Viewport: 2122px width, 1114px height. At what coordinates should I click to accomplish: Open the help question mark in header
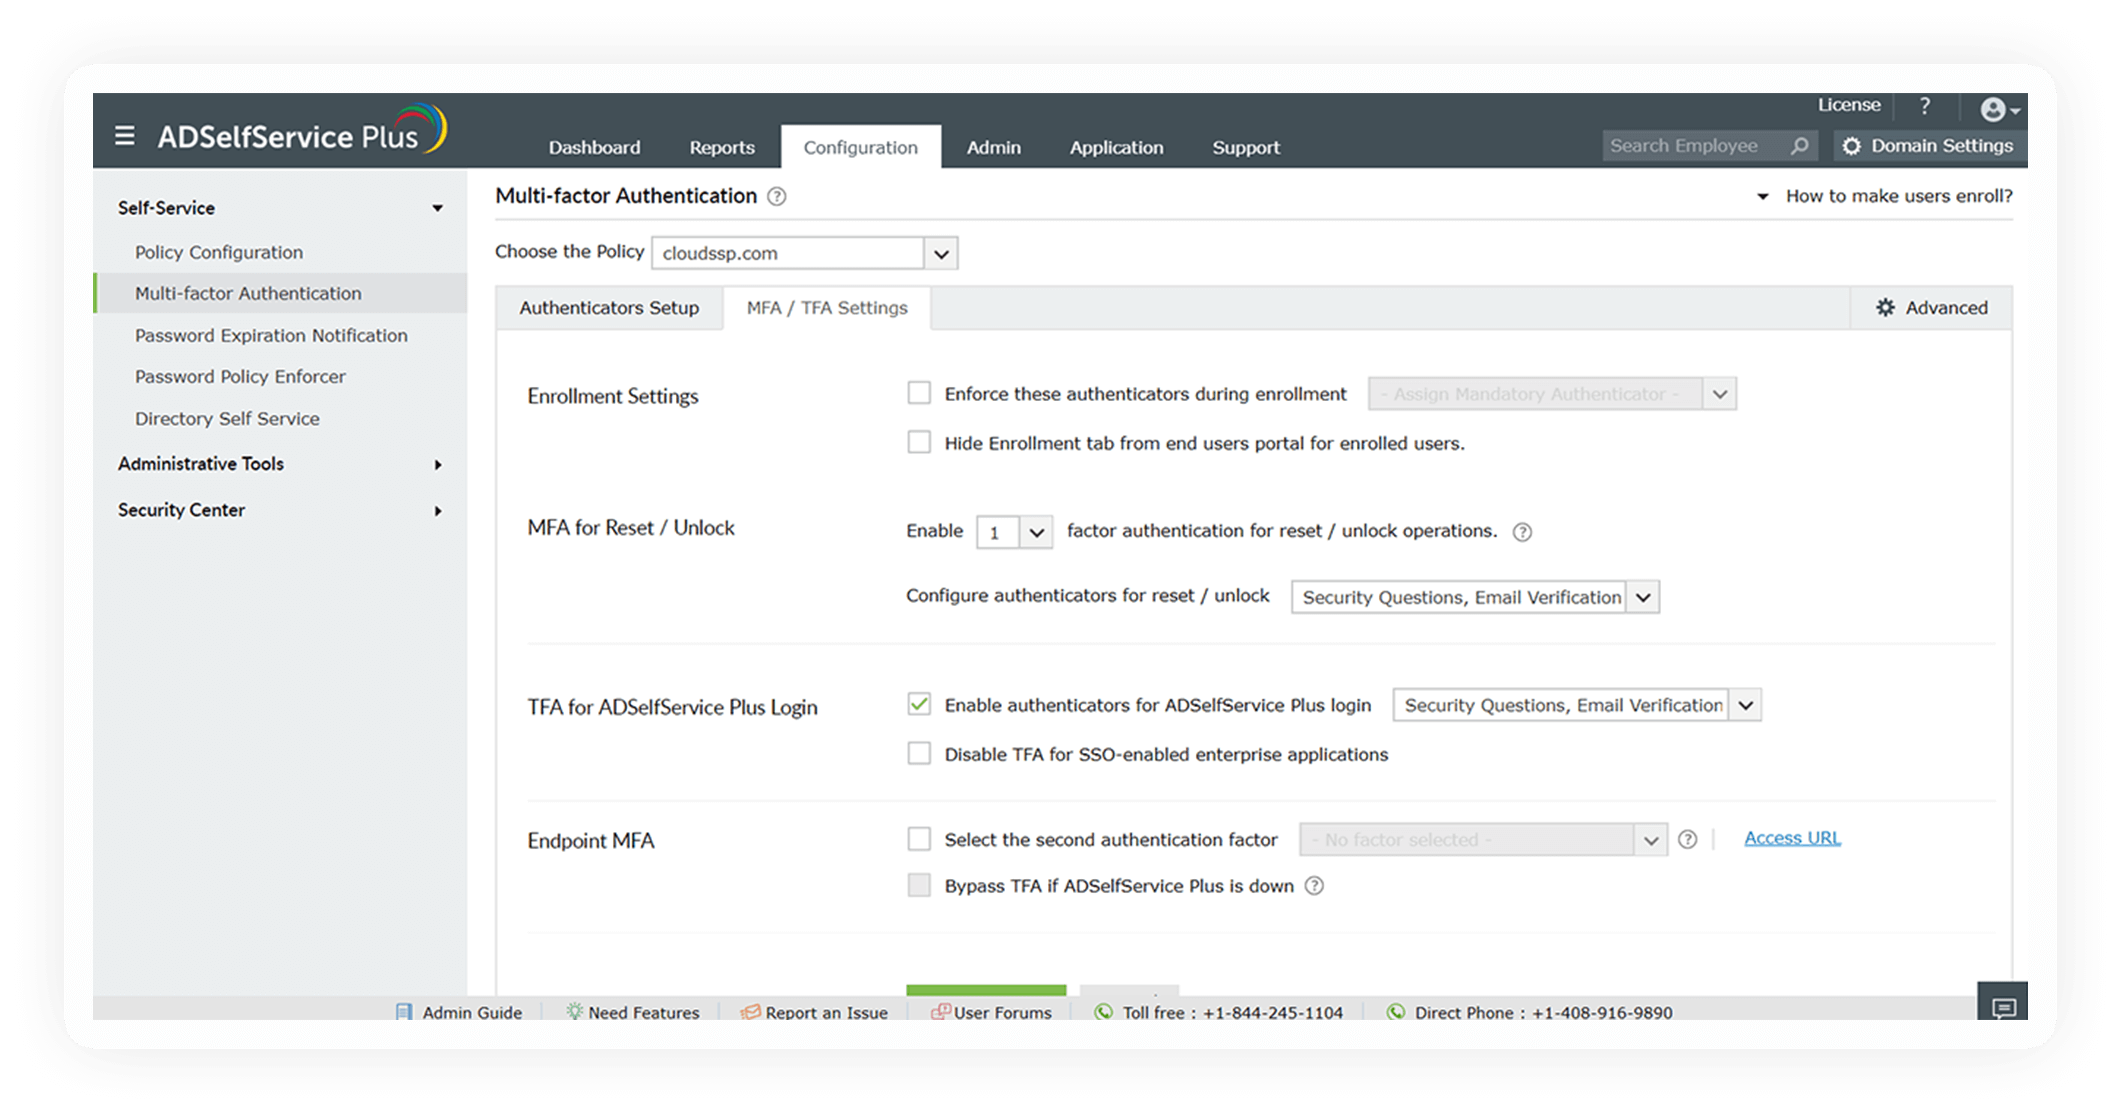click(1924, 106)
